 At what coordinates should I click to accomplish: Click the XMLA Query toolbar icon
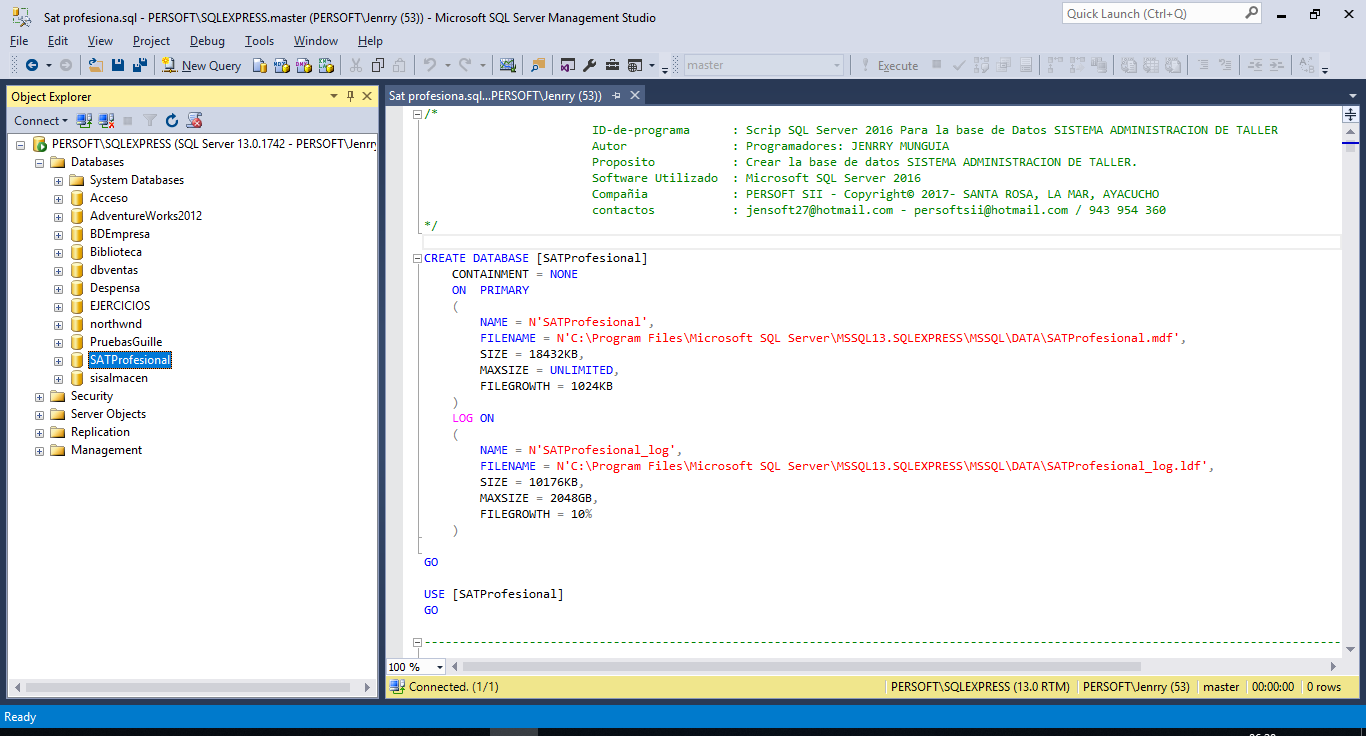pyautogui.click(x=325, y=66)
